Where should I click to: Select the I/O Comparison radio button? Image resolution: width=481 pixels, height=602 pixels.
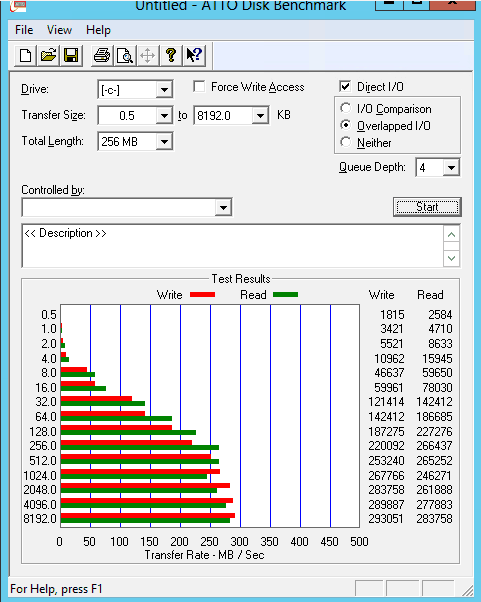[x=345, y=108]
